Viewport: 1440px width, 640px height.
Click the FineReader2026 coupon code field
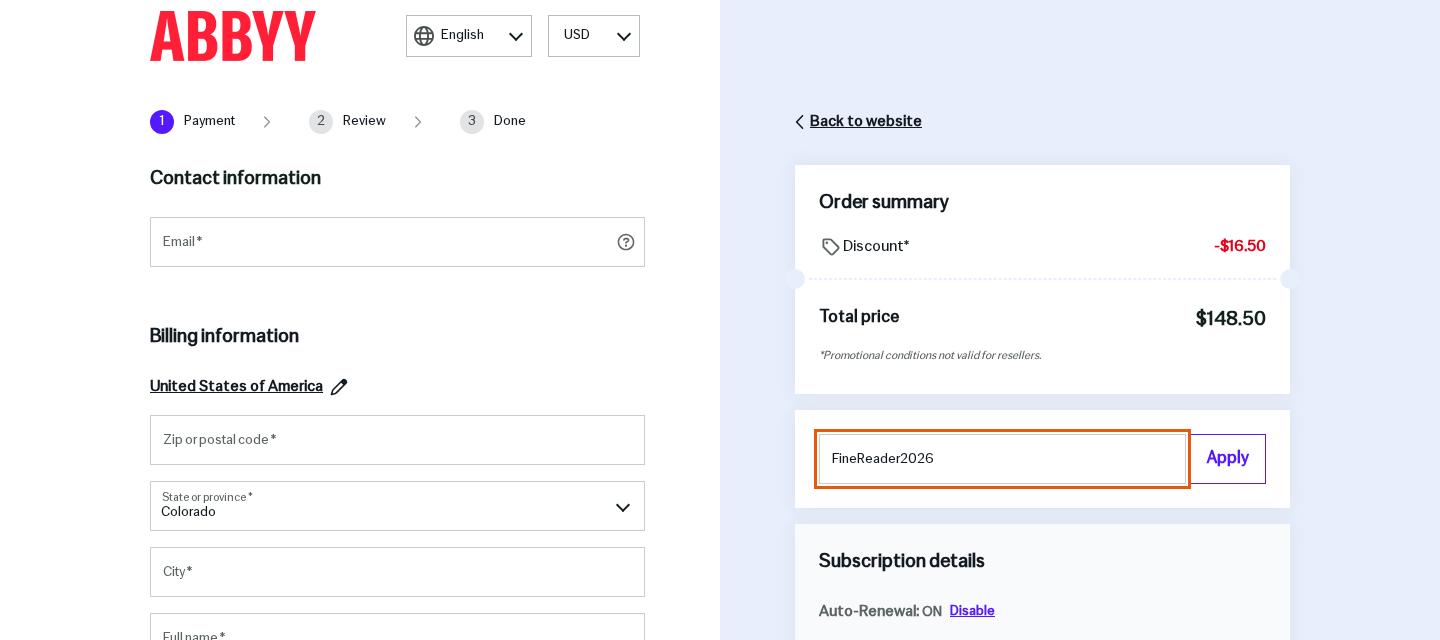[1002, 459]
